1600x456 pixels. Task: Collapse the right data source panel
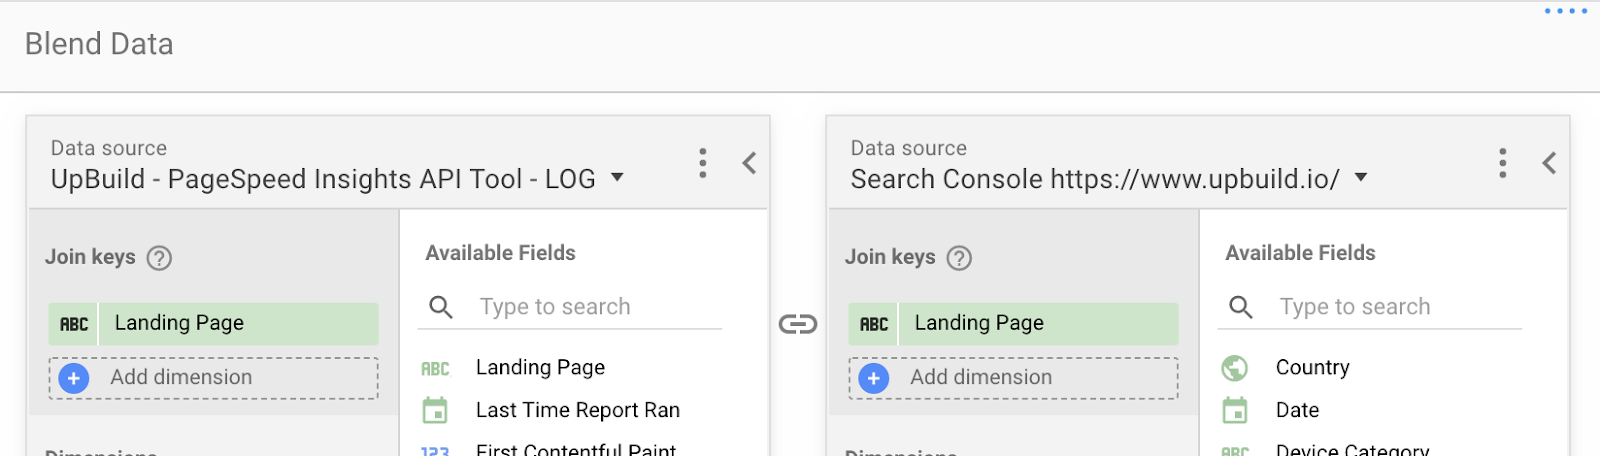(1549, 163)
